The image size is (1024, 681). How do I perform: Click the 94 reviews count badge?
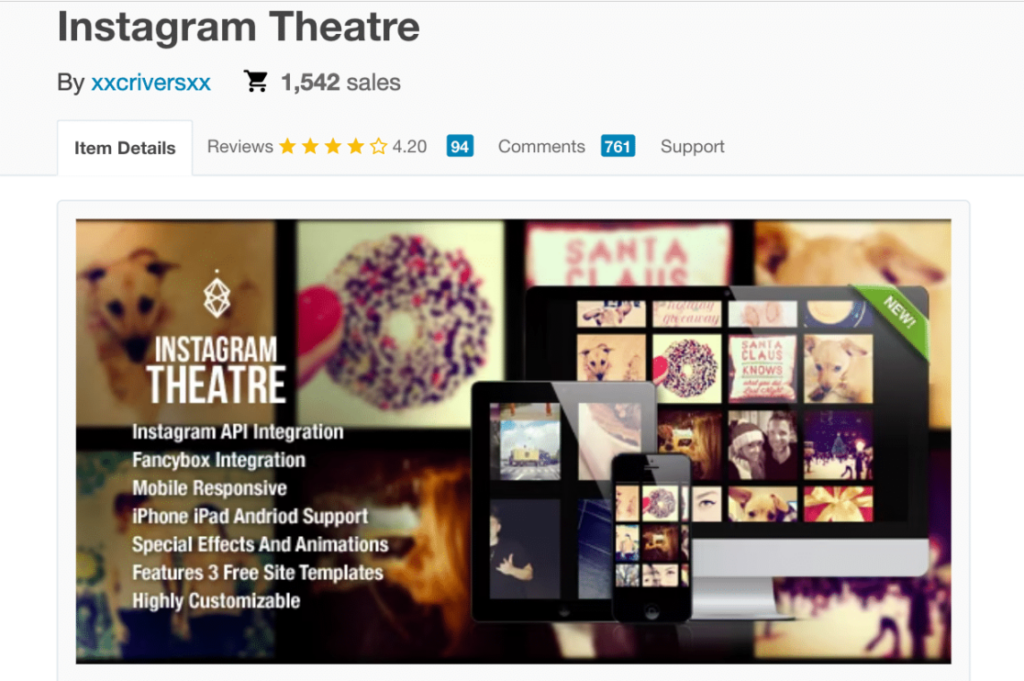459,146
